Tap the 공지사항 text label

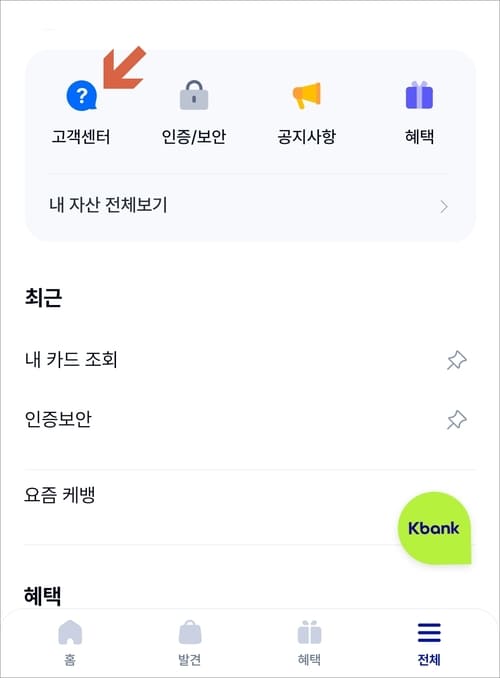pos(307,137)
